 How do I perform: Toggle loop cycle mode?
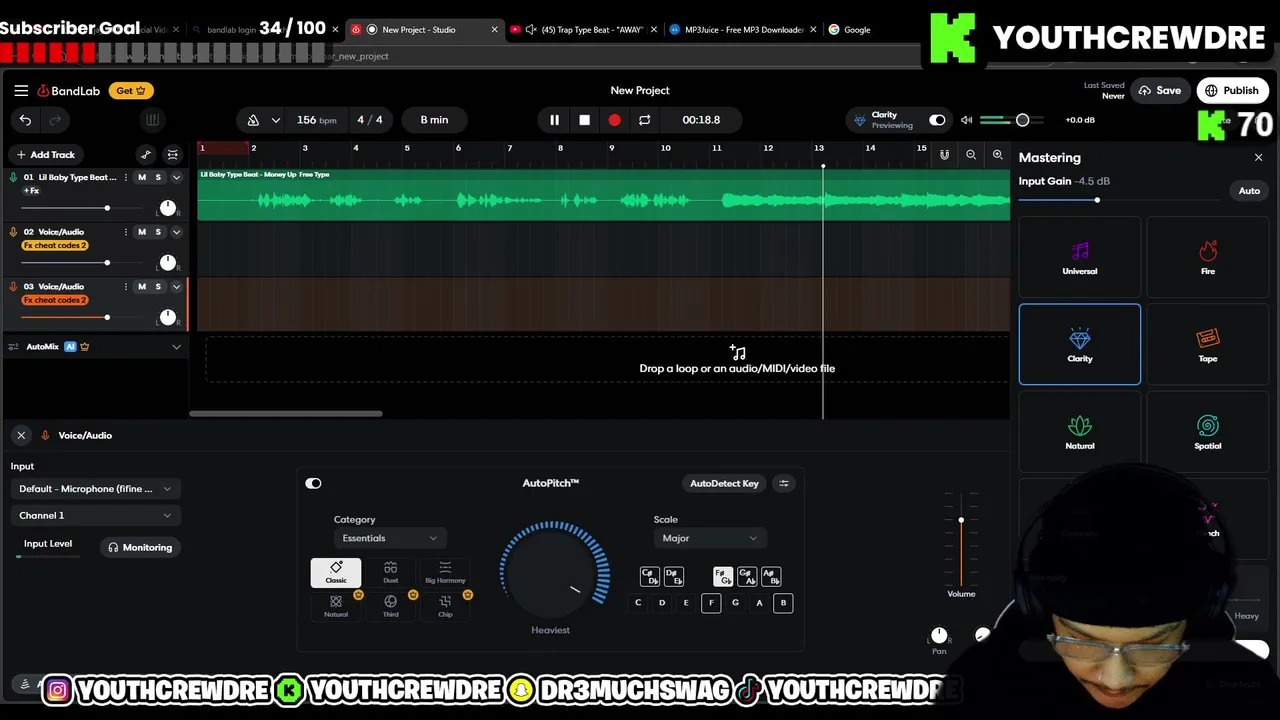(x=644, y=120)
